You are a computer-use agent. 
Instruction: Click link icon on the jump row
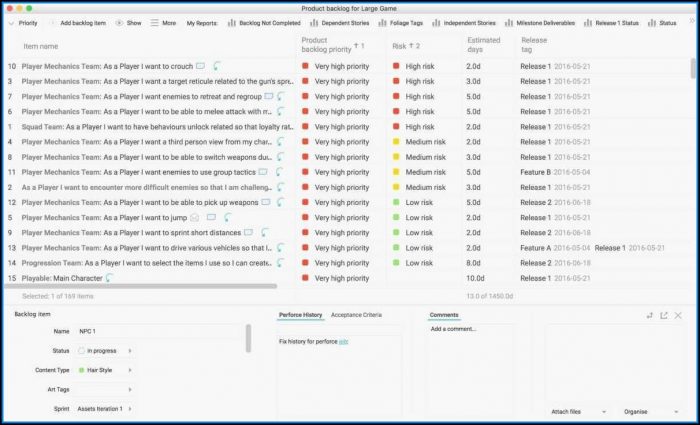(x=228, y=217)
